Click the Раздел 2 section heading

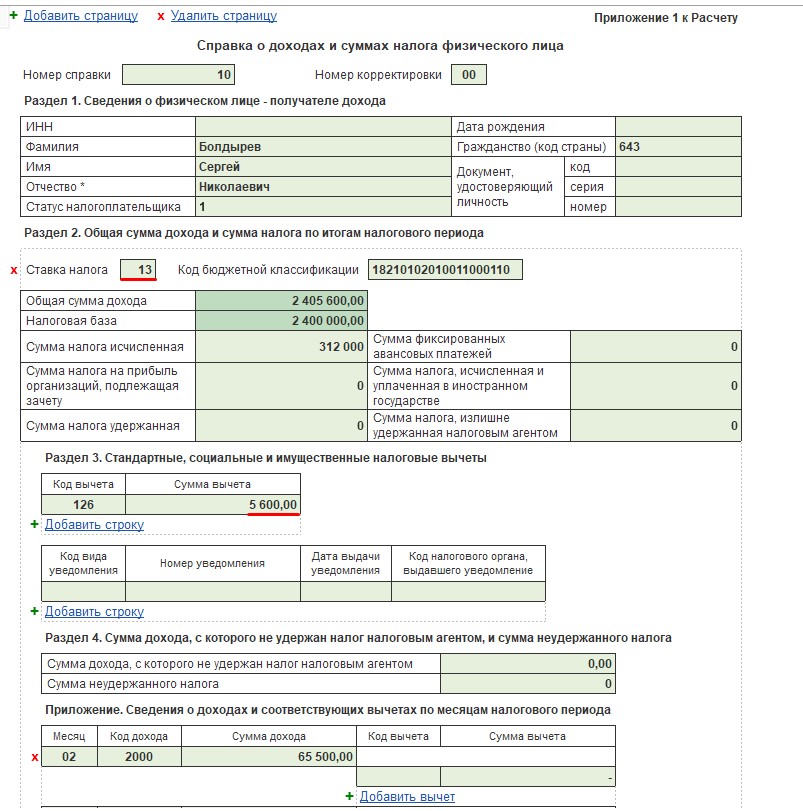click(254, 233)
